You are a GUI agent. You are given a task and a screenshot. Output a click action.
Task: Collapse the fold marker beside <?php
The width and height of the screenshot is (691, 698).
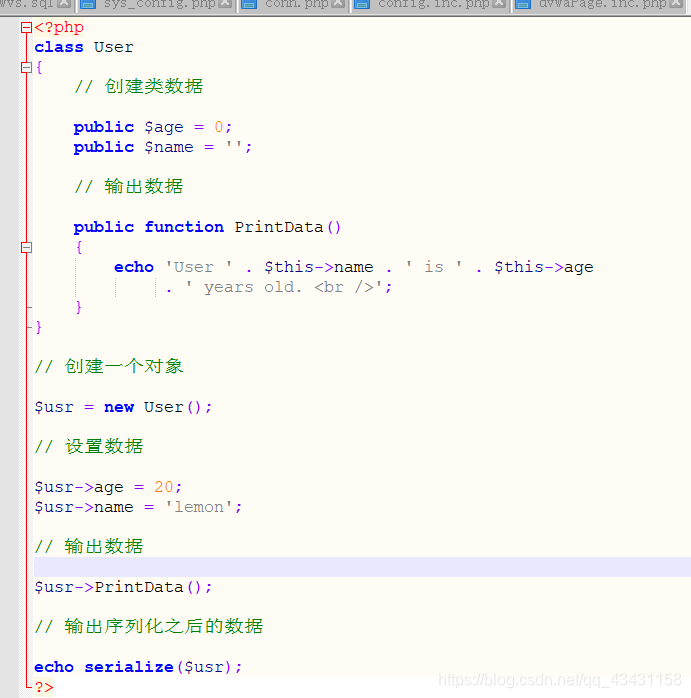pos(26,28)
